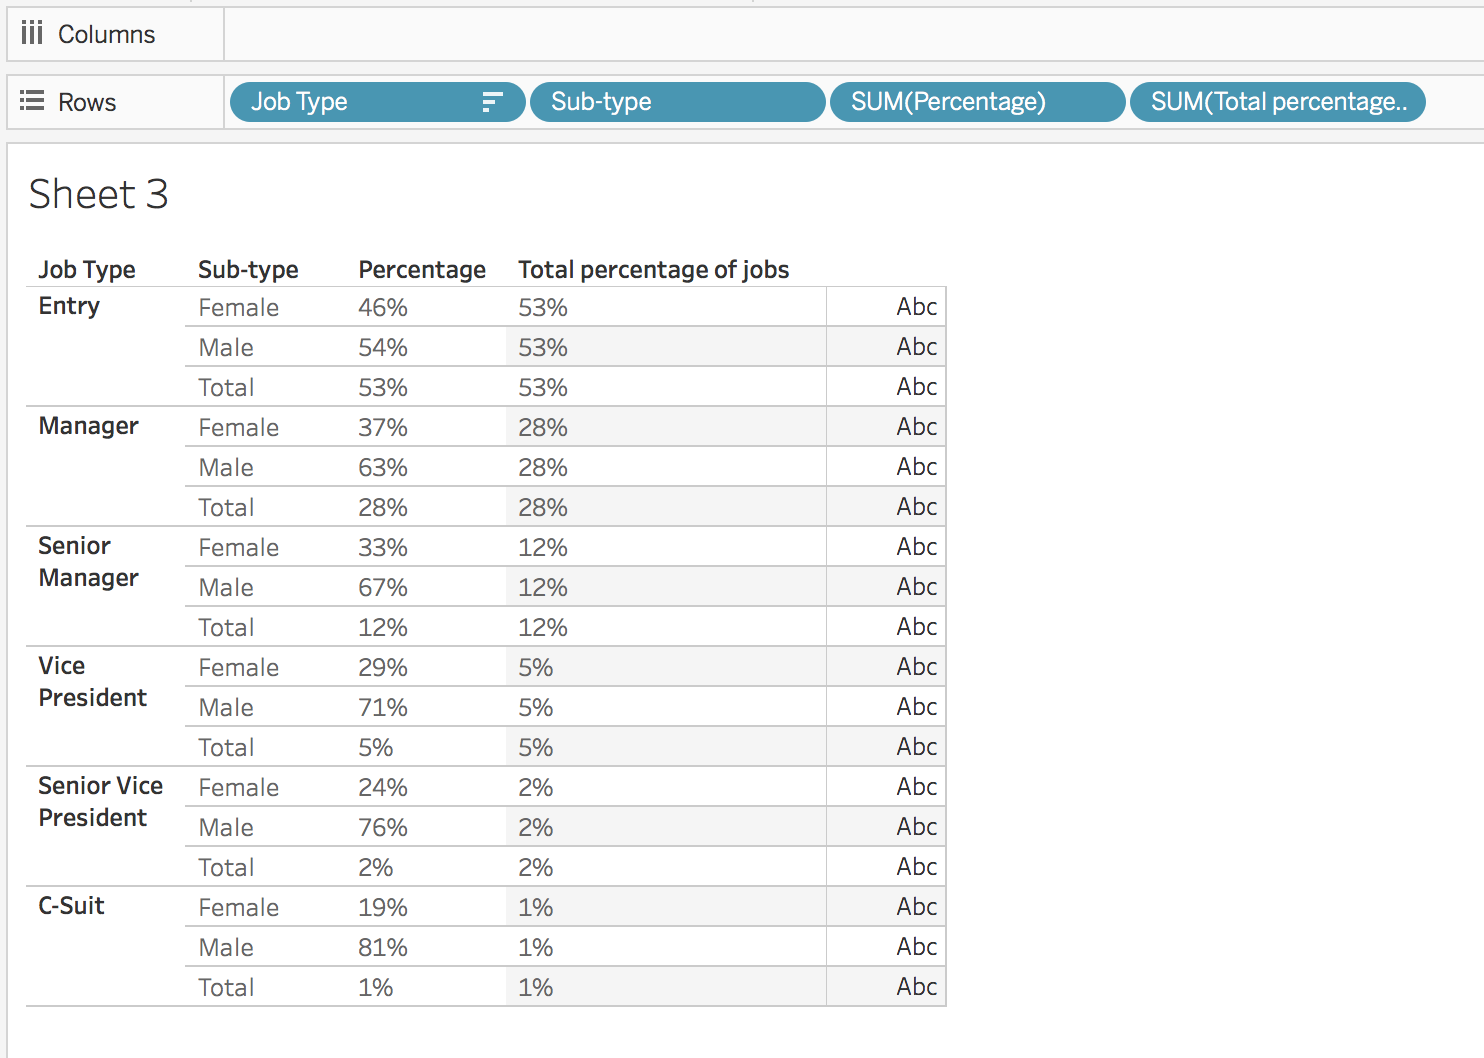
Task: Click the Percentage column header
Action: [422, 269]
